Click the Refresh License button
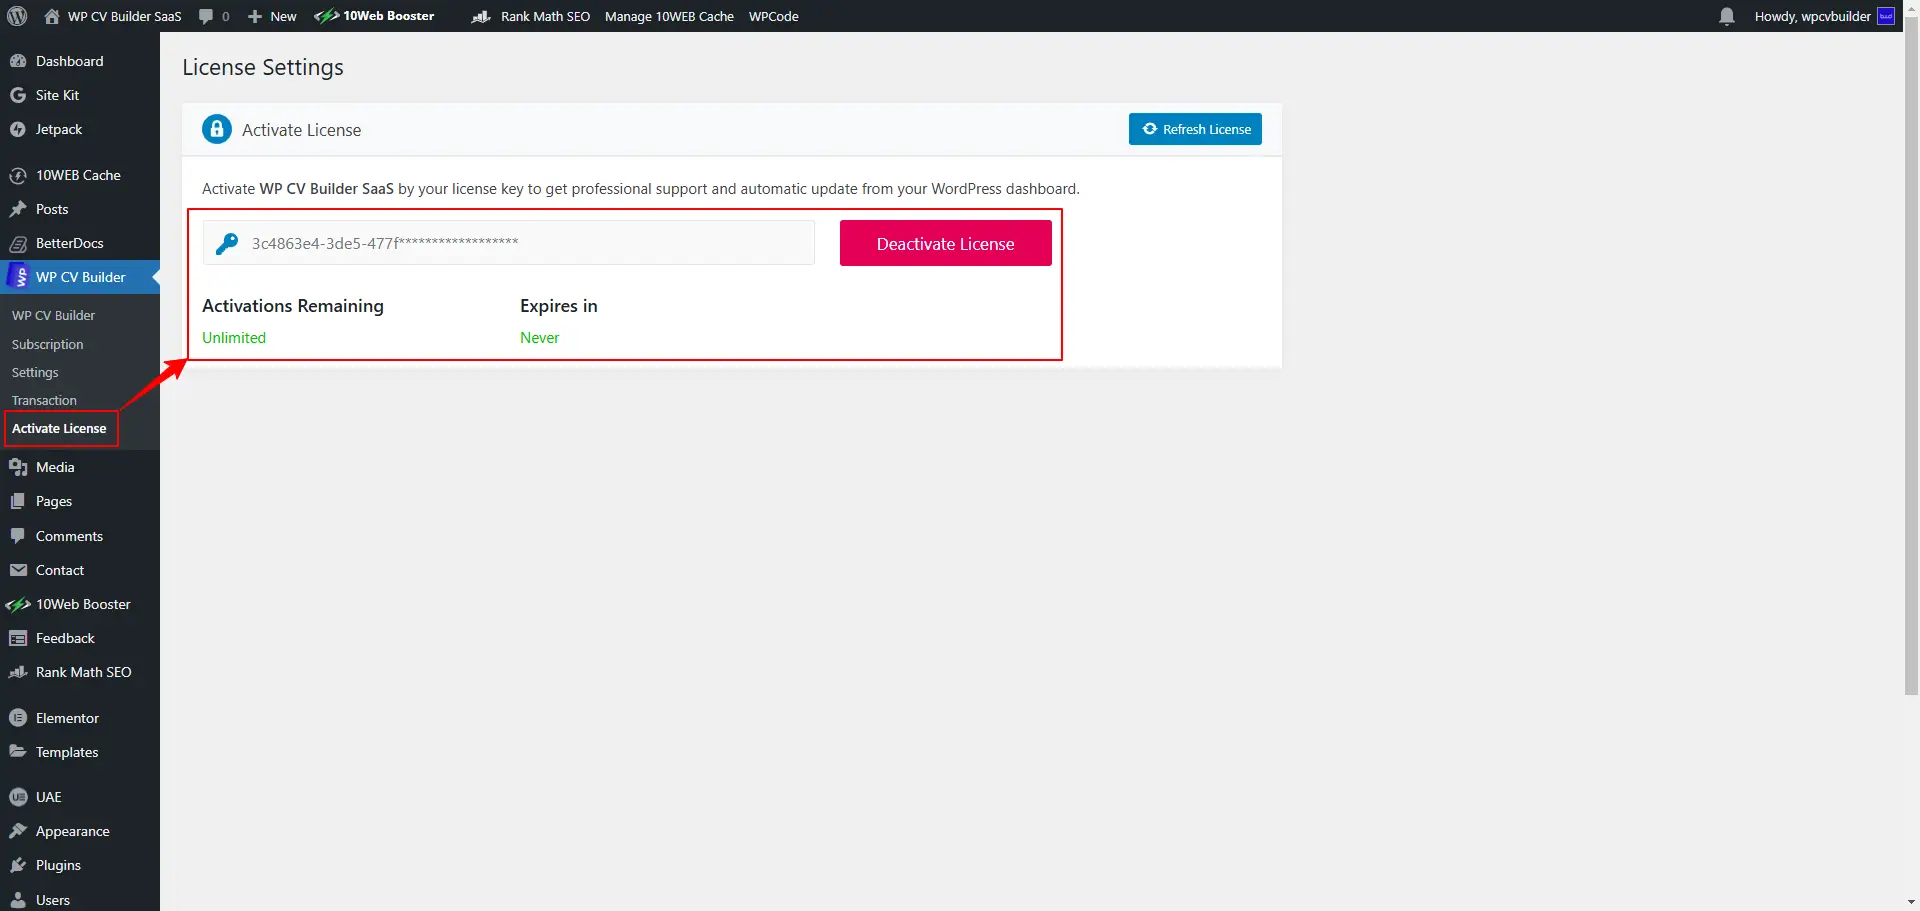The width and height of the screenshot is (1920, 911). click(x=1195, y=129)
